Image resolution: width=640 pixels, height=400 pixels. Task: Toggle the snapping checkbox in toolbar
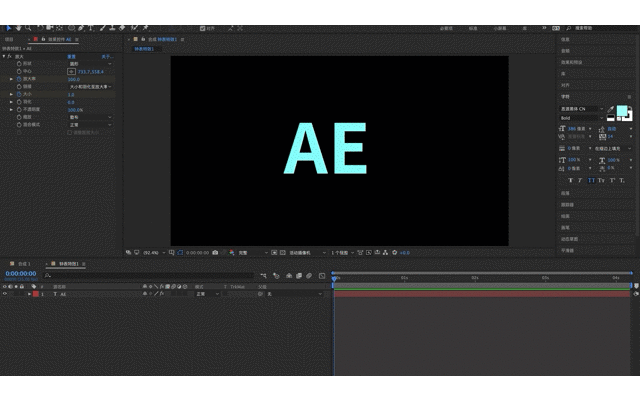pyautogui.click(x=202, y=29)
